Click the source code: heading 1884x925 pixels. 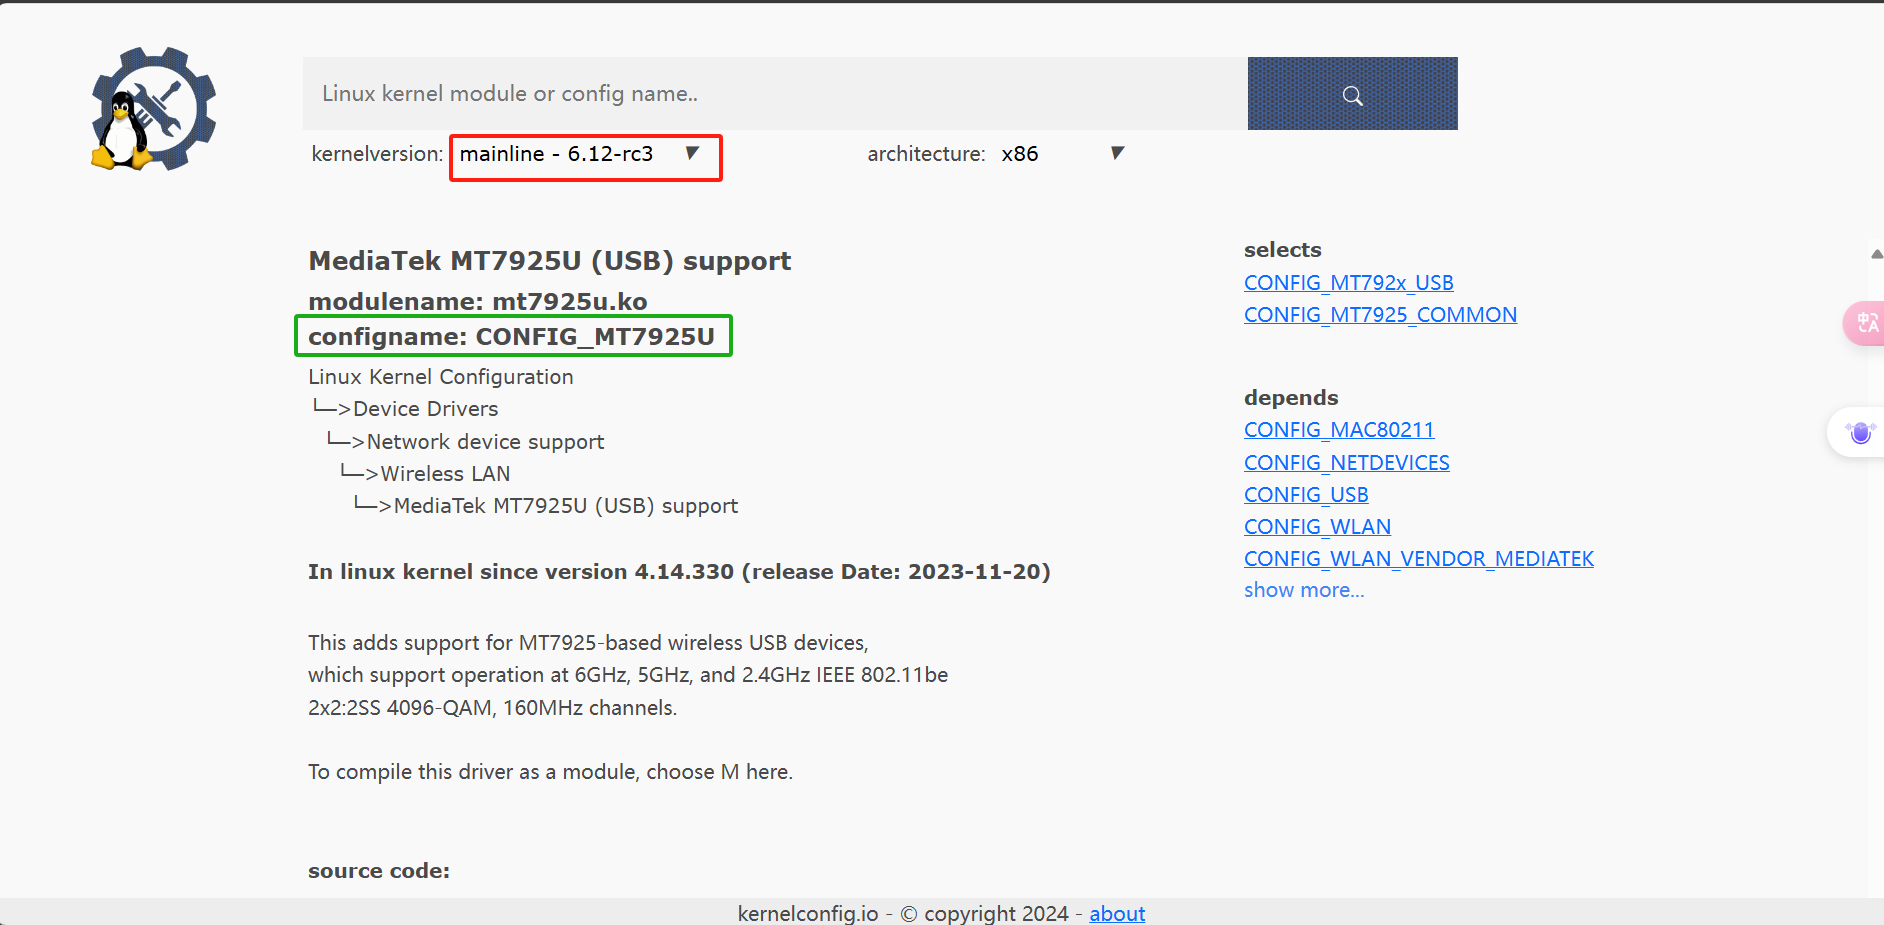click(379, 871)
